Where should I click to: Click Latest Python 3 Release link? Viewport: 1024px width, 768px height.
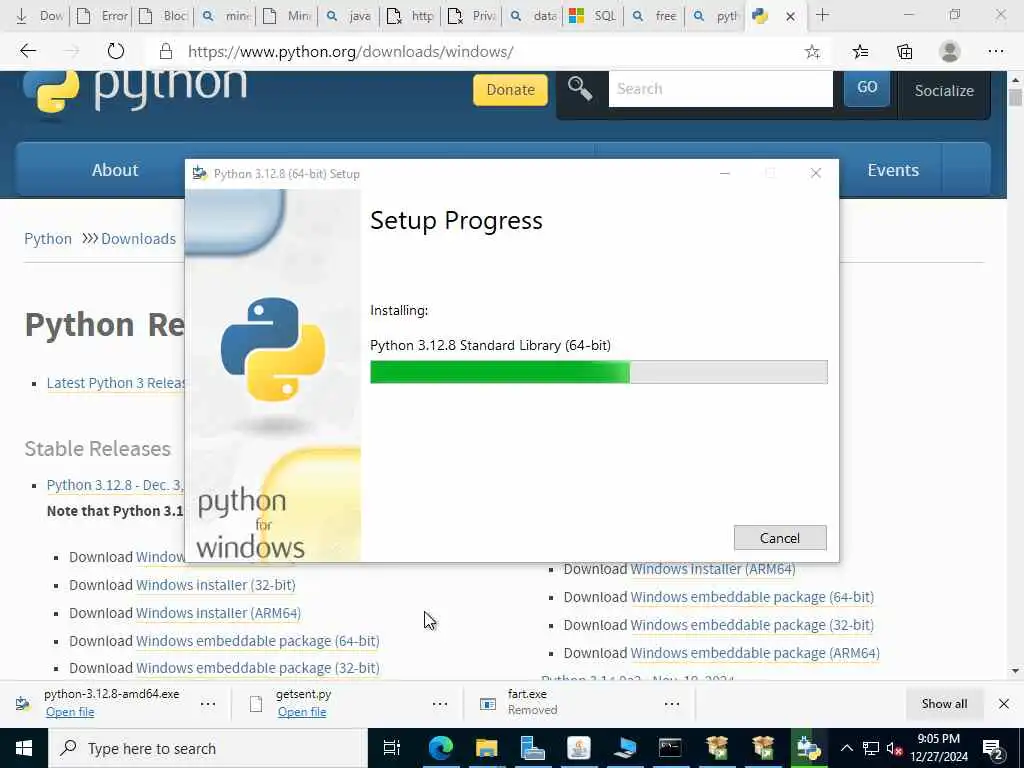click(116, 383)
